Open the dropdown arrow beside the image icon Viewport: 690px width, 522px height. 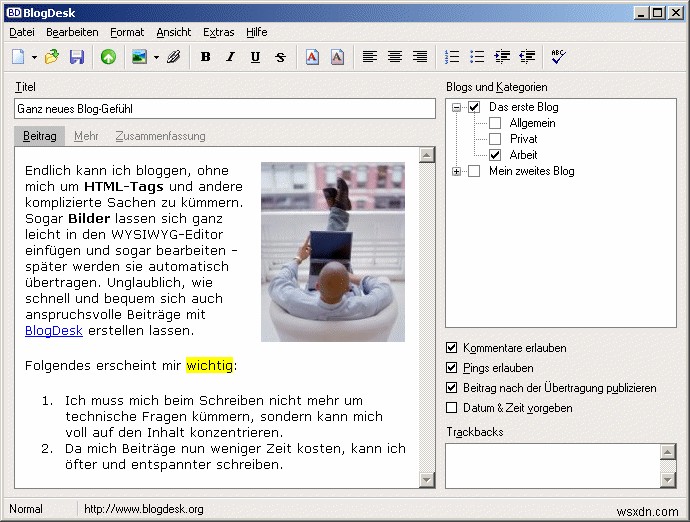pos(156,57)
